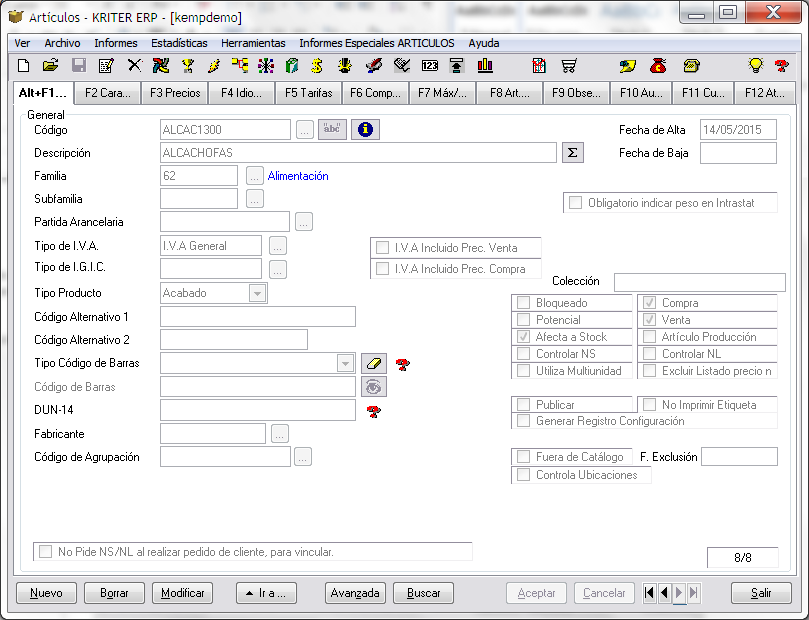The height and width of the screenshot is (620, 809).
Task: Click the Borrar button
Action: pos(114,593)
